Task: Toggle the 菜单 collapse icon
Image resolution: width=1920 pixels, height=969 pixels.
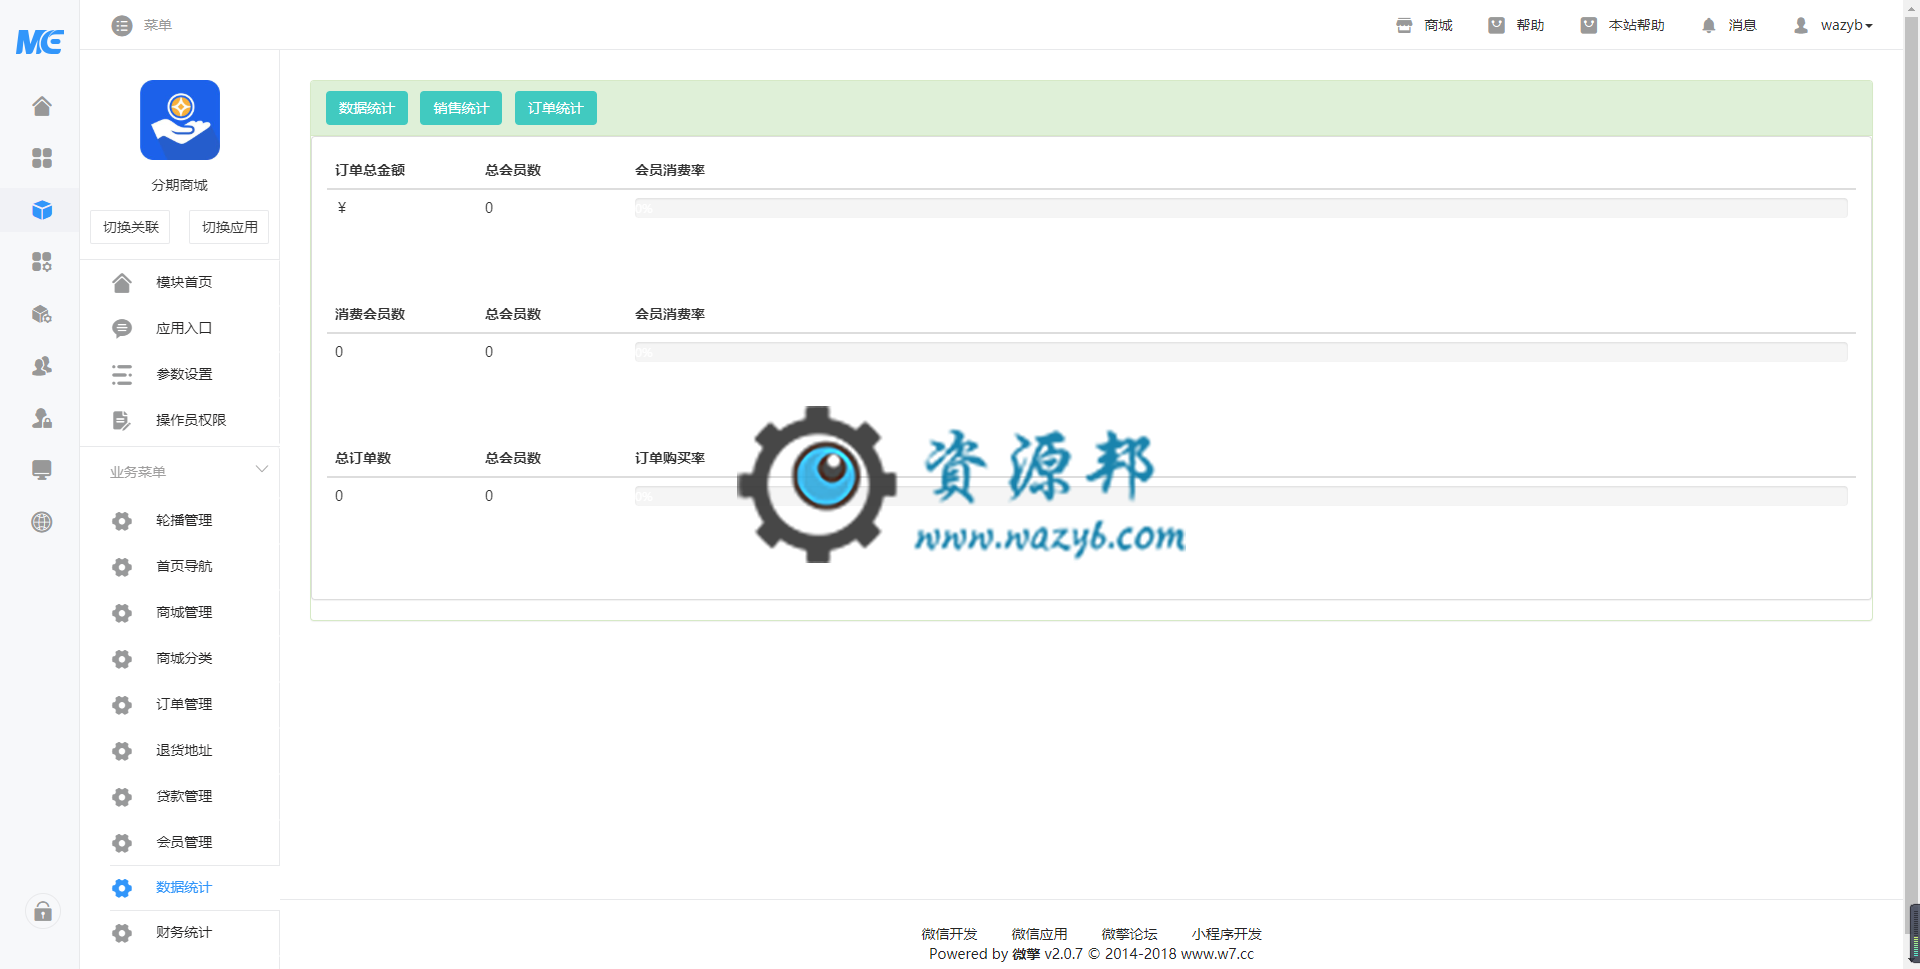Action: pos(122,25)
